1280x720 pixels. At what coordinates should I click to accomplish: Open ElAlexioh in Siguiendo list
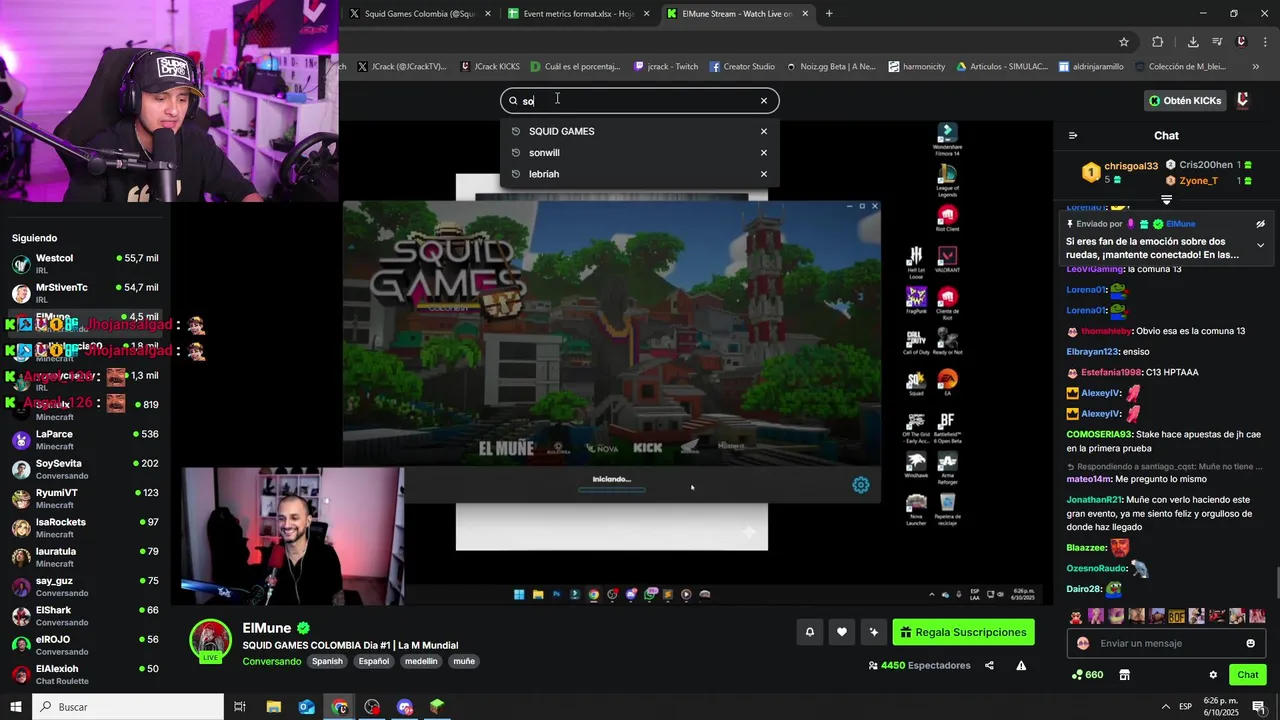pyautogui.click(x=85, y=674)
